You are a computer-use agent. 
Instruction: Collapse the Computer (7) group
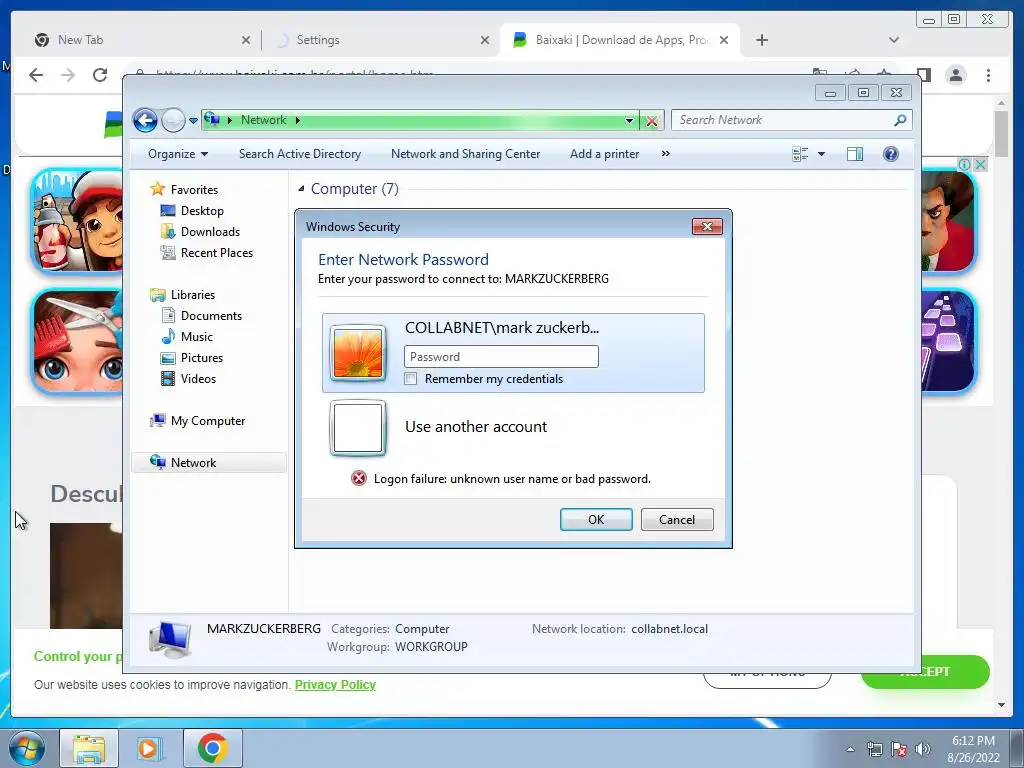point(301,189)
